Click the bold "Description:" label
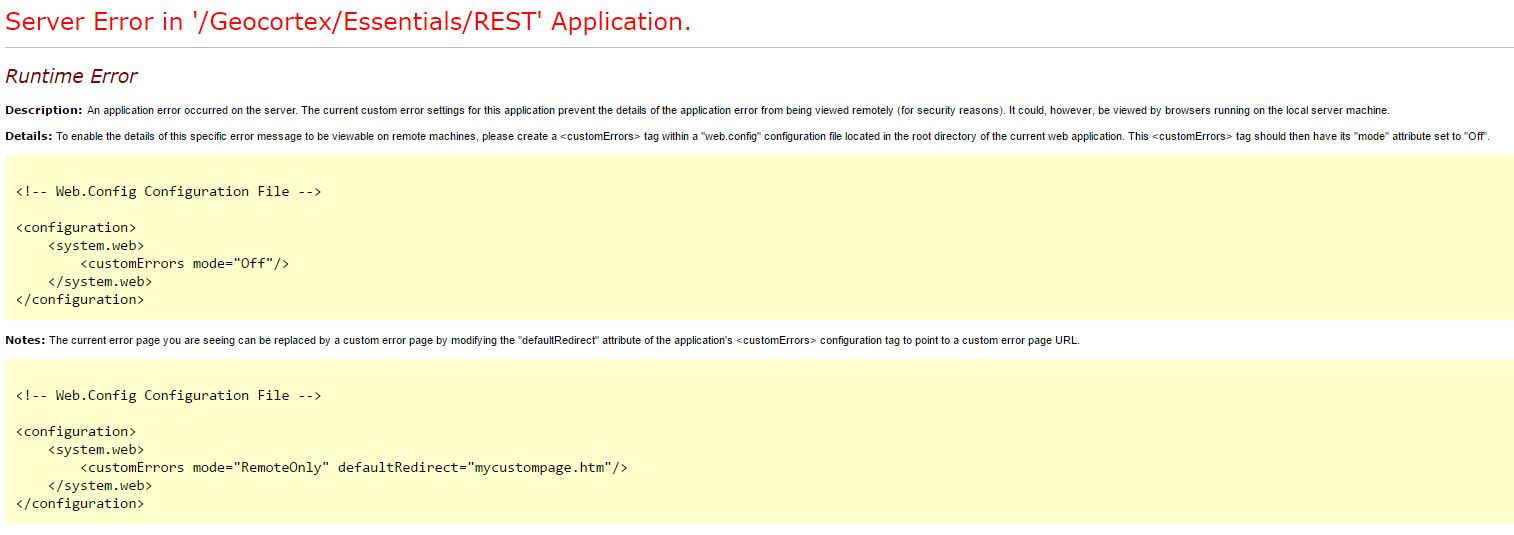Image resolution: width=1514 pixels, height=535 pixels. point(44,110)
